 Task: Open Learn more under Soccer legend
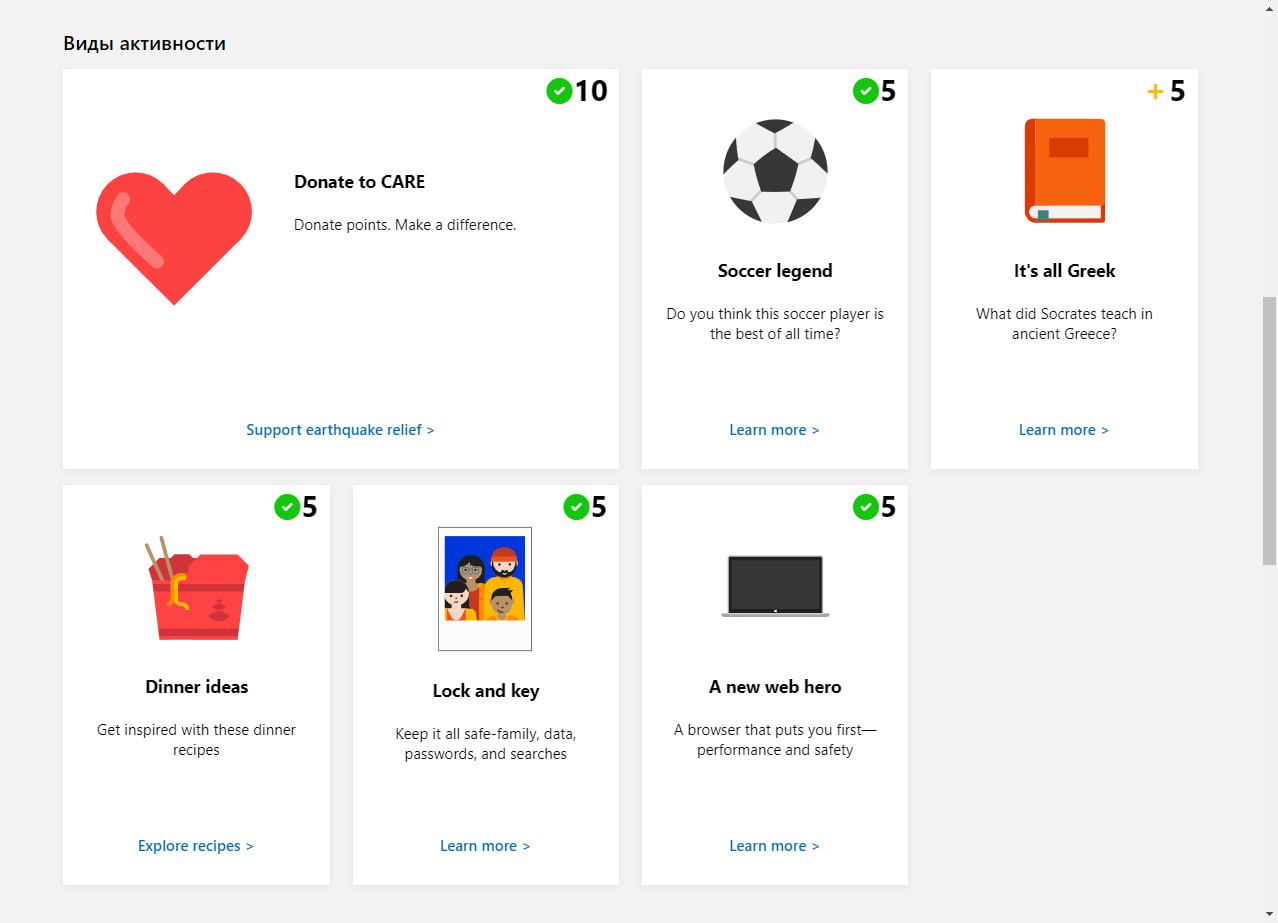(774, 430)
